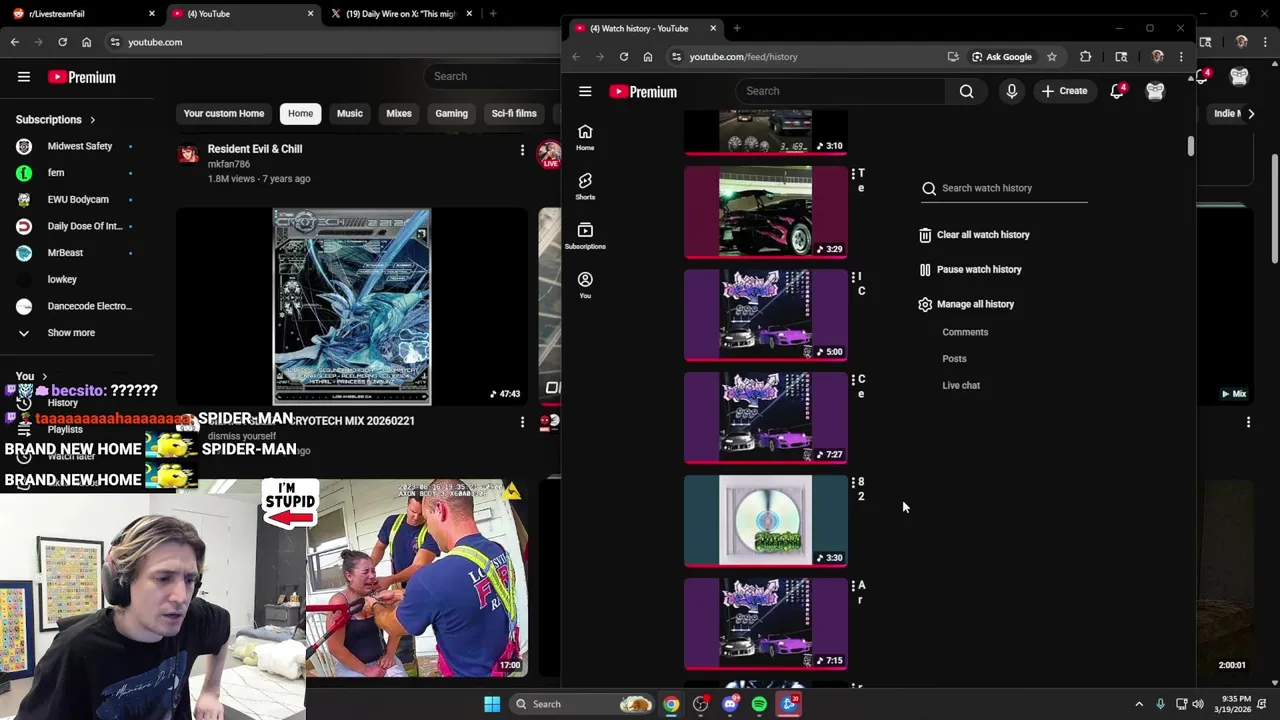
Task: Open Chrome icon on the taskbar
Action: tap(671, 704)
